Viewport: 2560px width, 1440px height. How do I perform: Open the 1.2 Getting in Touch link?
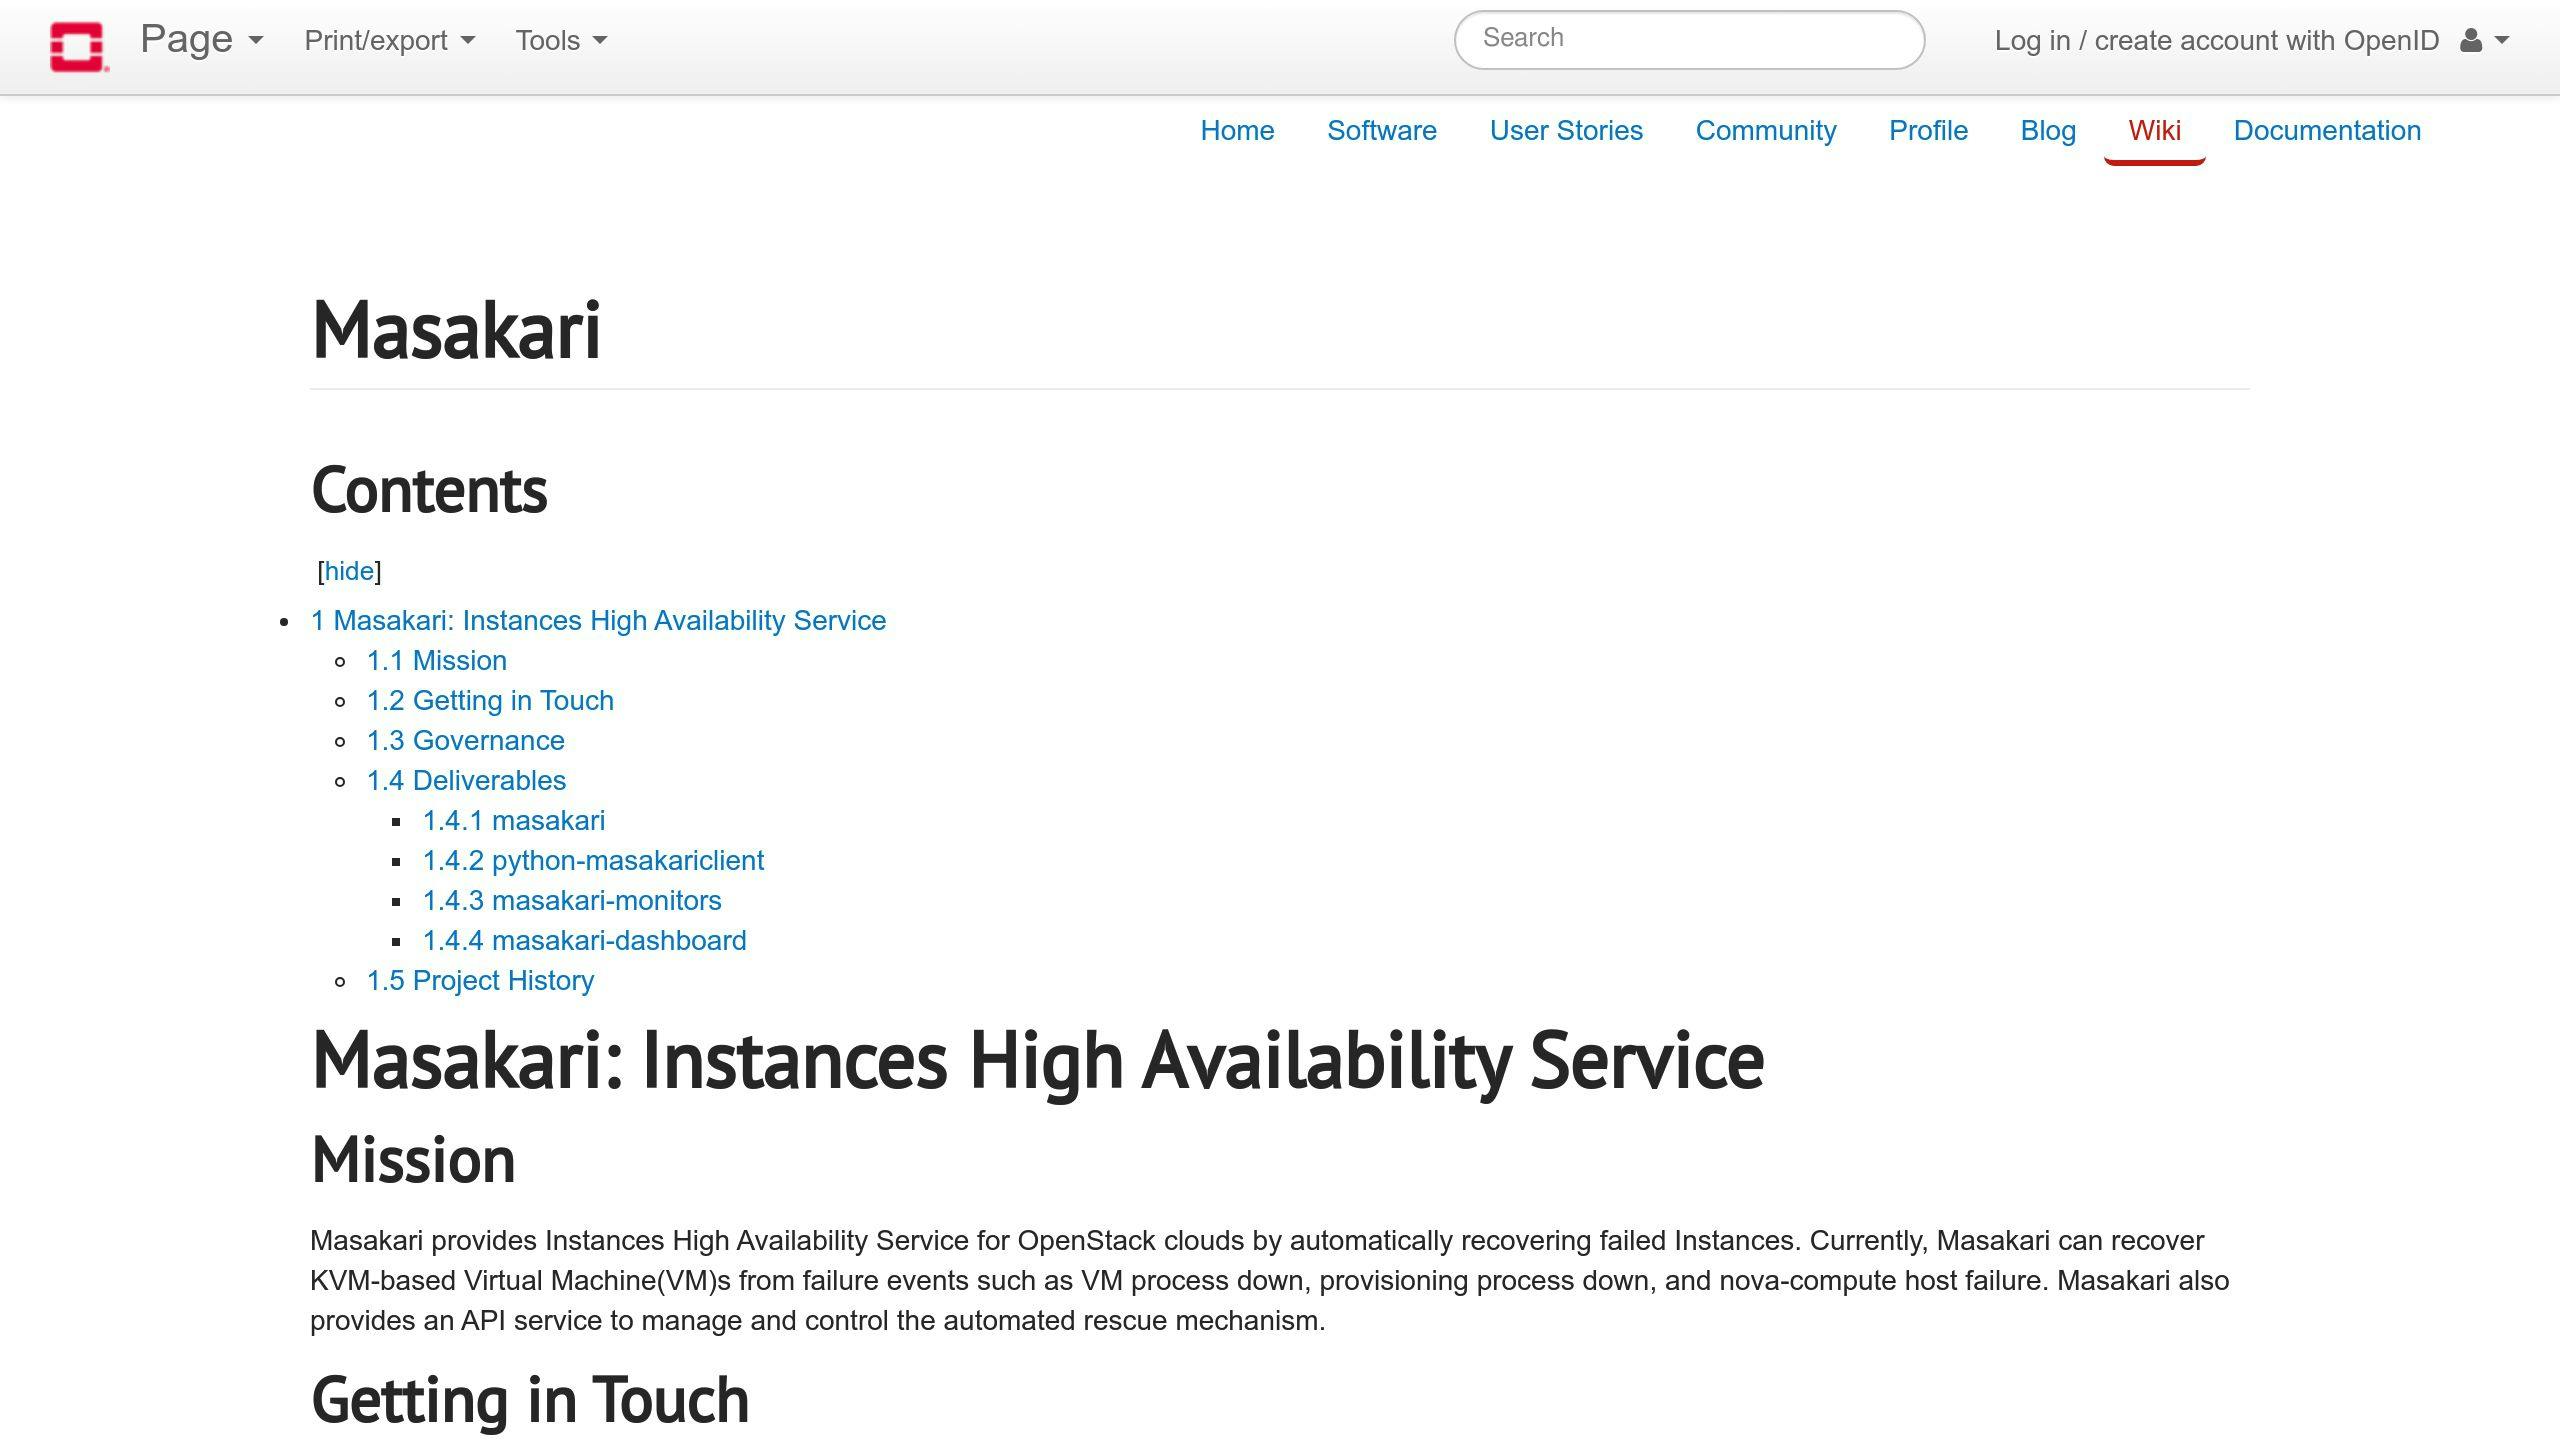click(x=490, y=701)
